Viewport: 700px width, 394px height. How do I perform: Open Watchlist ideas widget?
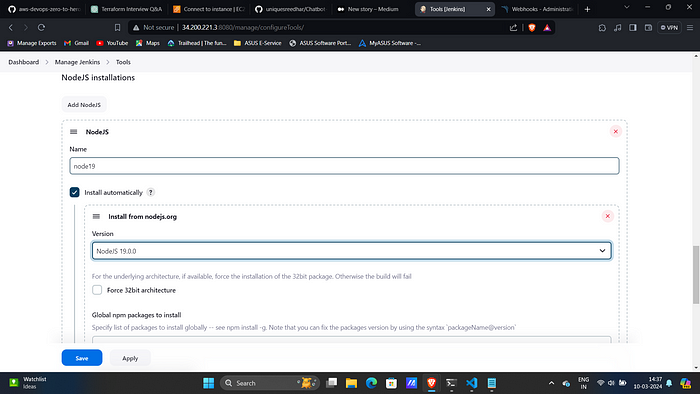point(28,383)
